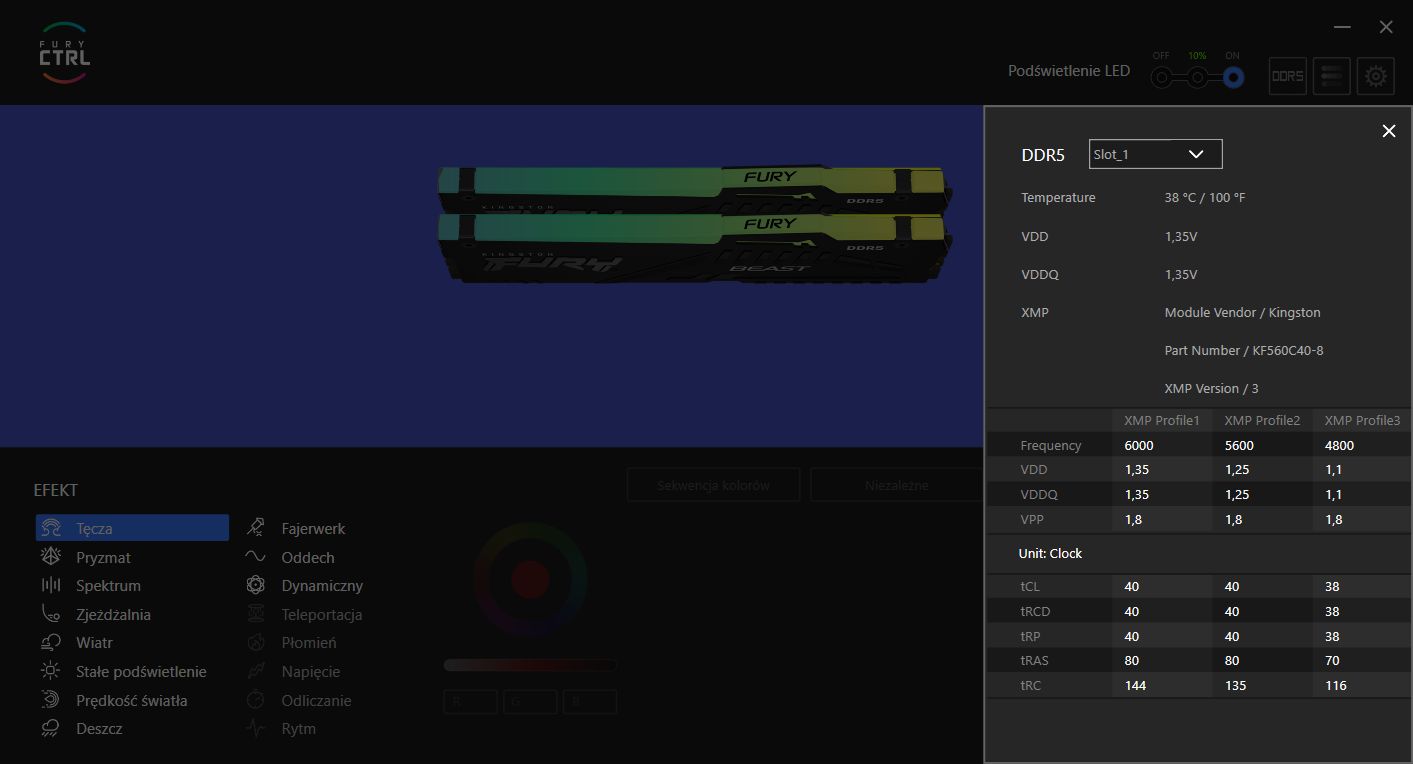Click the 5600 frequency value

point(1239,445)
